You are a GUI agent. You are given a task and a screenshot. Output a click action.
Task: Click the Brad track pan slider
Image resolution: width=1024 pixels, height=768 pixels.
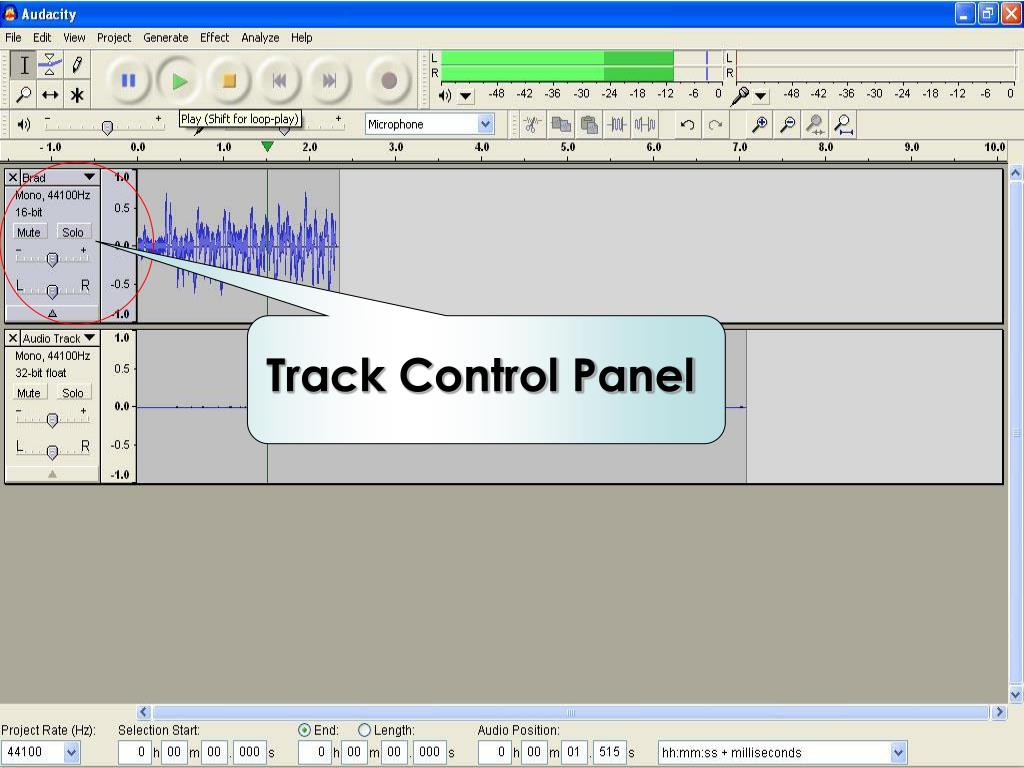(x=52, y=290)
